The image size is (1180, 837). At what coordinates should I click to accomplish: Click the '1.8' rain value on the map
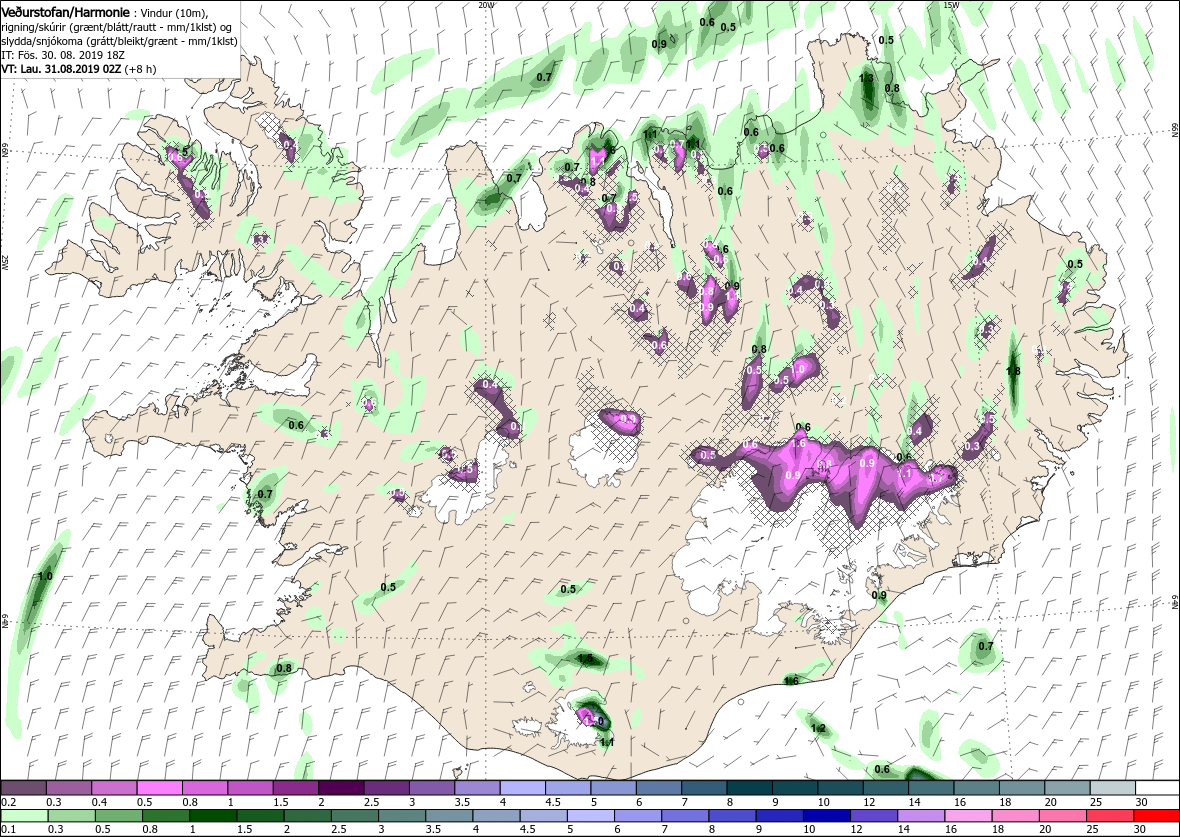tap(1013, 371)
